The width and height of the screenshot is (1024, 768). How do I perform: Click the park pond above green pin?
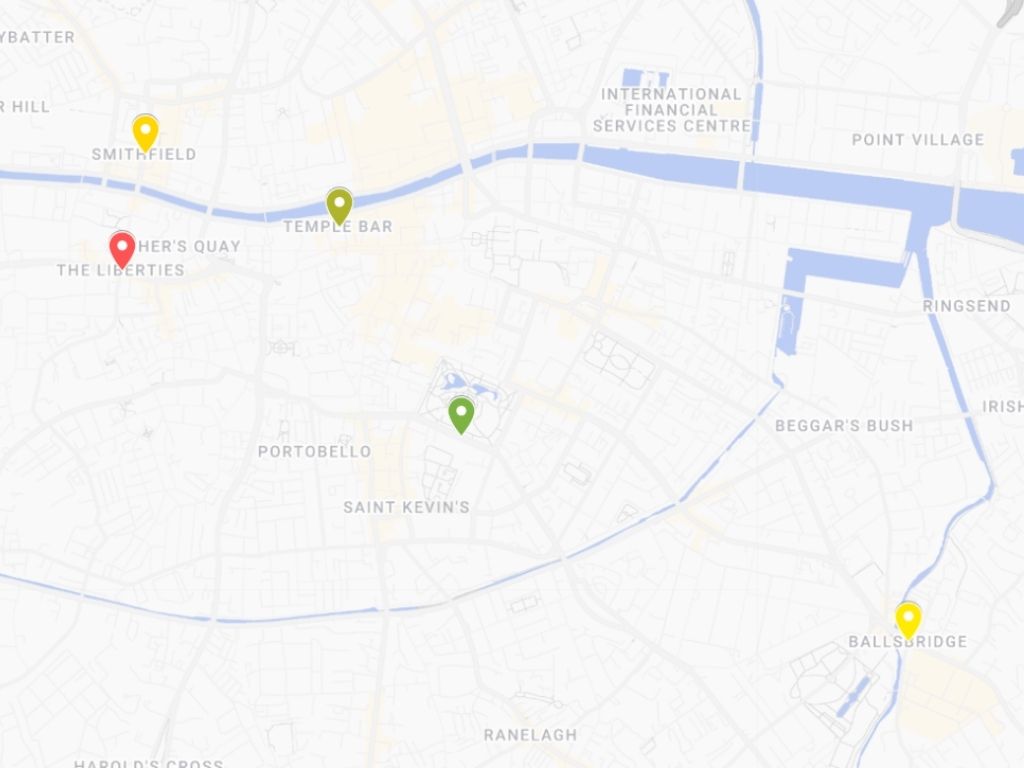(470, 387)
